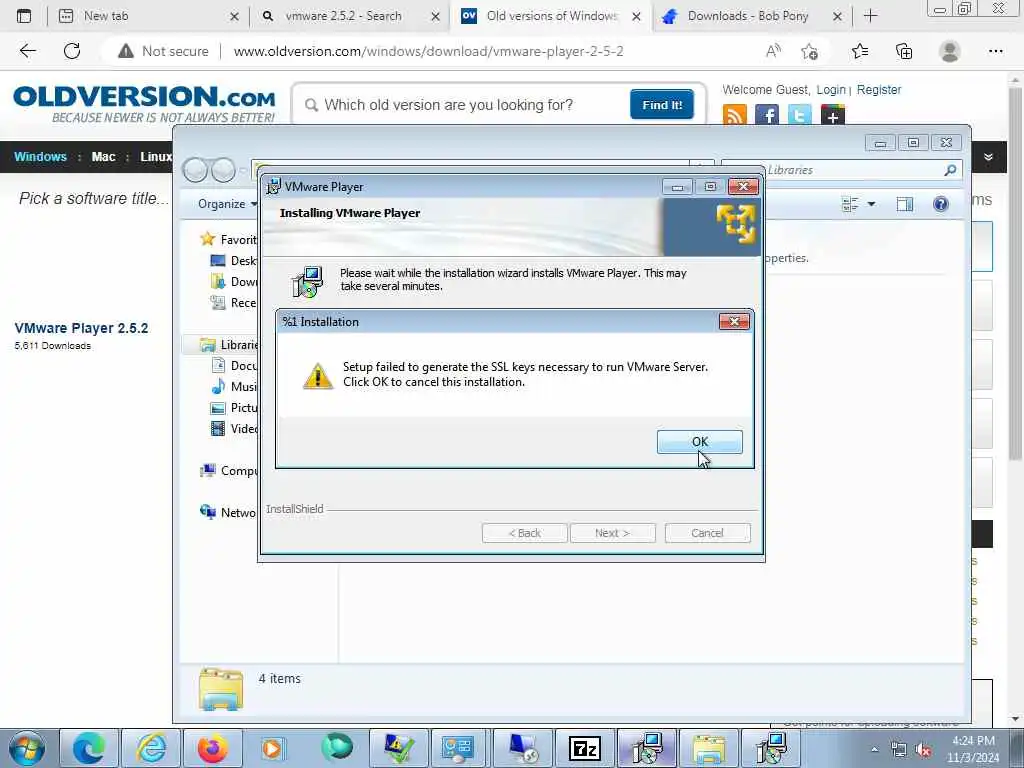Click the VMware Player installer title icon
The image size is (1024, 768).
(x=274, y=186)
